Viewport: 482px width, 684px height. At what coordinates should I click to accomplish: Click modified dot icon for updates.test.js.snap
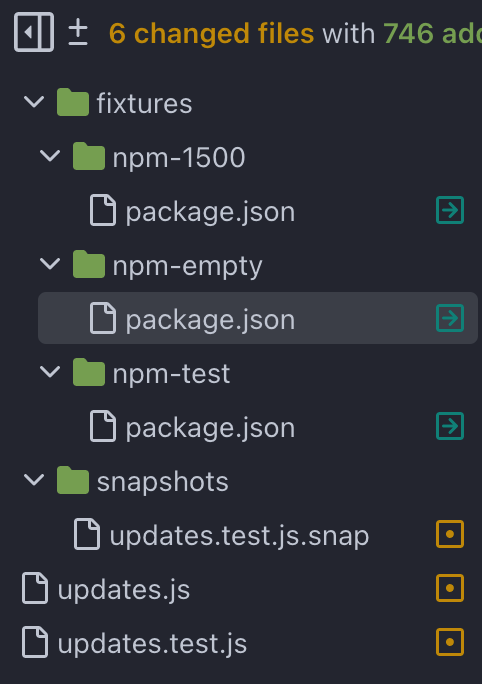pyautogui.click(x=450, y=534)
